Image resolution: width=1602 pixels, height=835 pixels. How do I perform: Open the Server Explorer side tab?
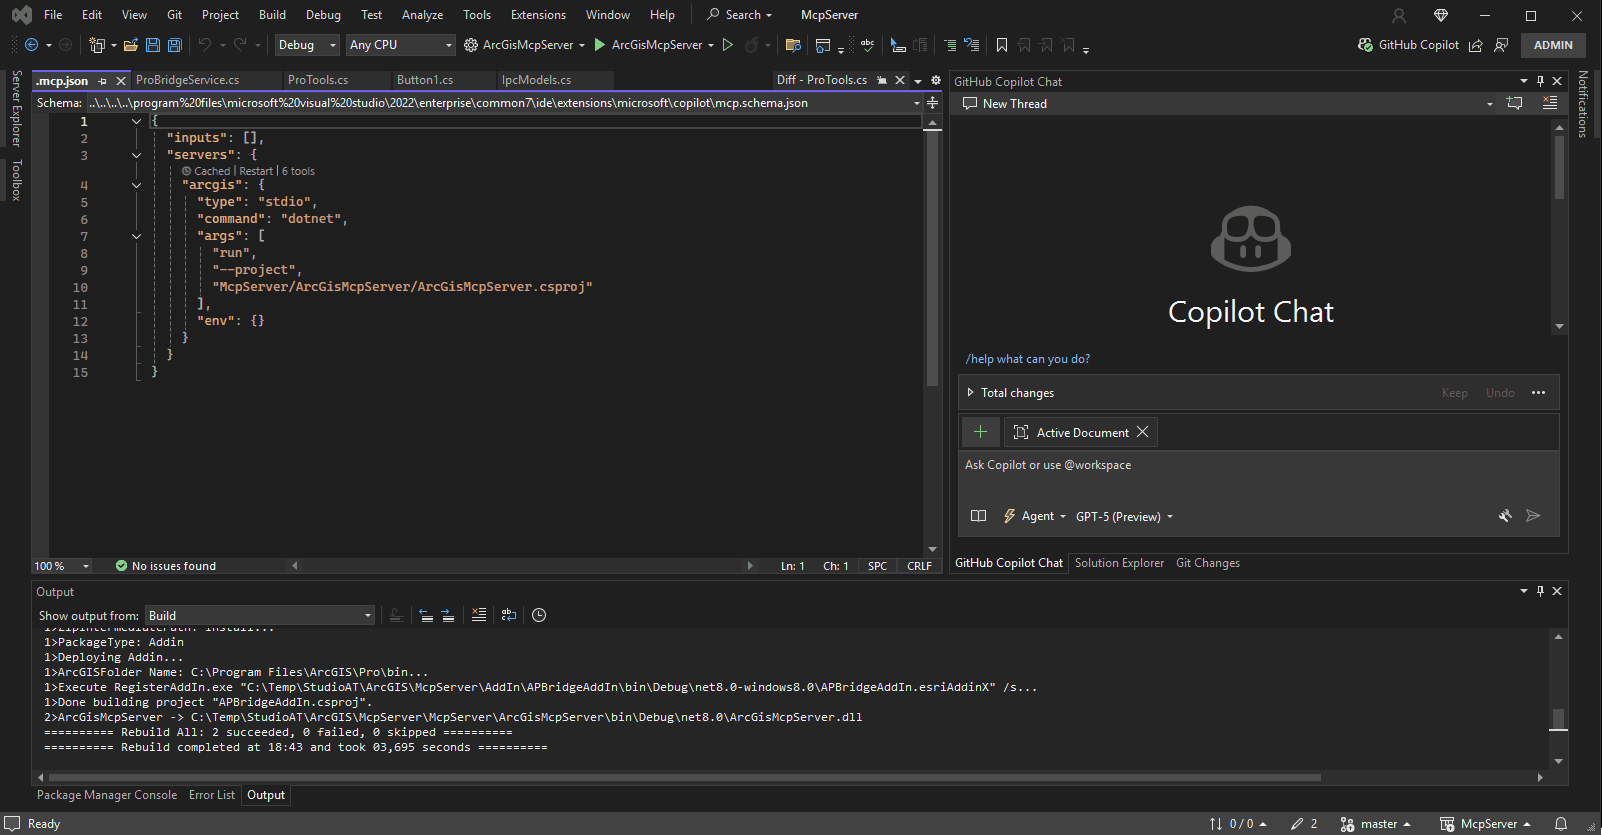[16, 108]
